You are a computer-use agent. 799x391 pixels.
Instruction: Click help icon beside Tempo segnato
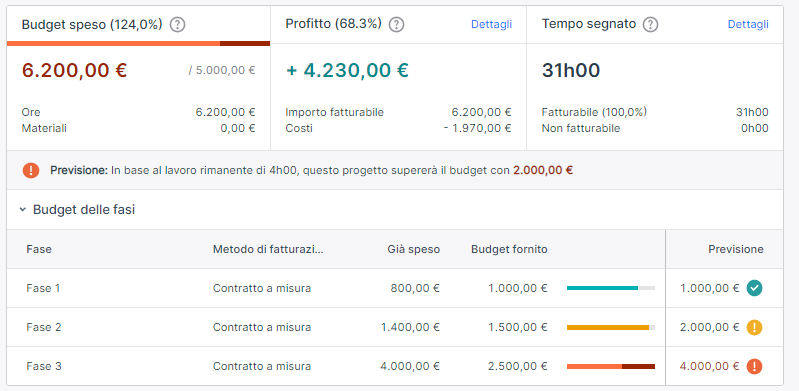651,24
